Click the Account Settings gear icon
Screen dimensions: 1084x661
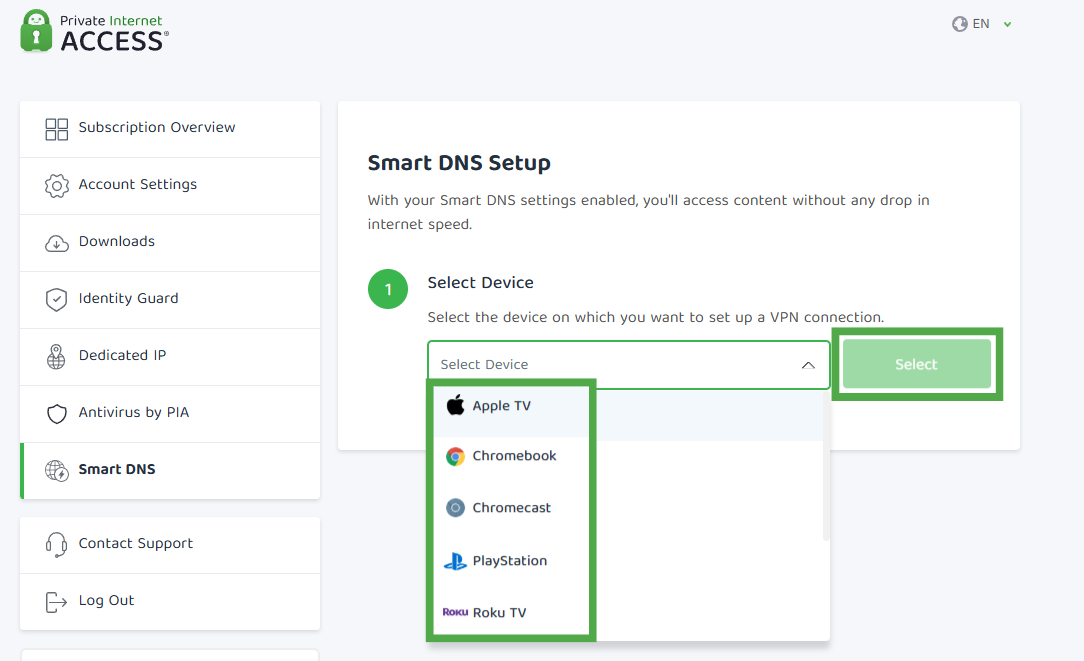tap(57, 185)
